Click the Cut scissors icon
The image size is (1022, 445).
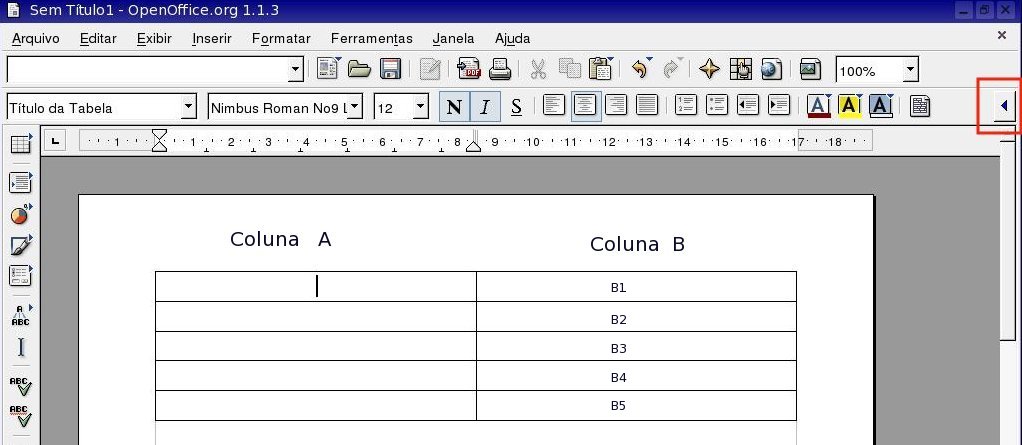pos(538,70)
